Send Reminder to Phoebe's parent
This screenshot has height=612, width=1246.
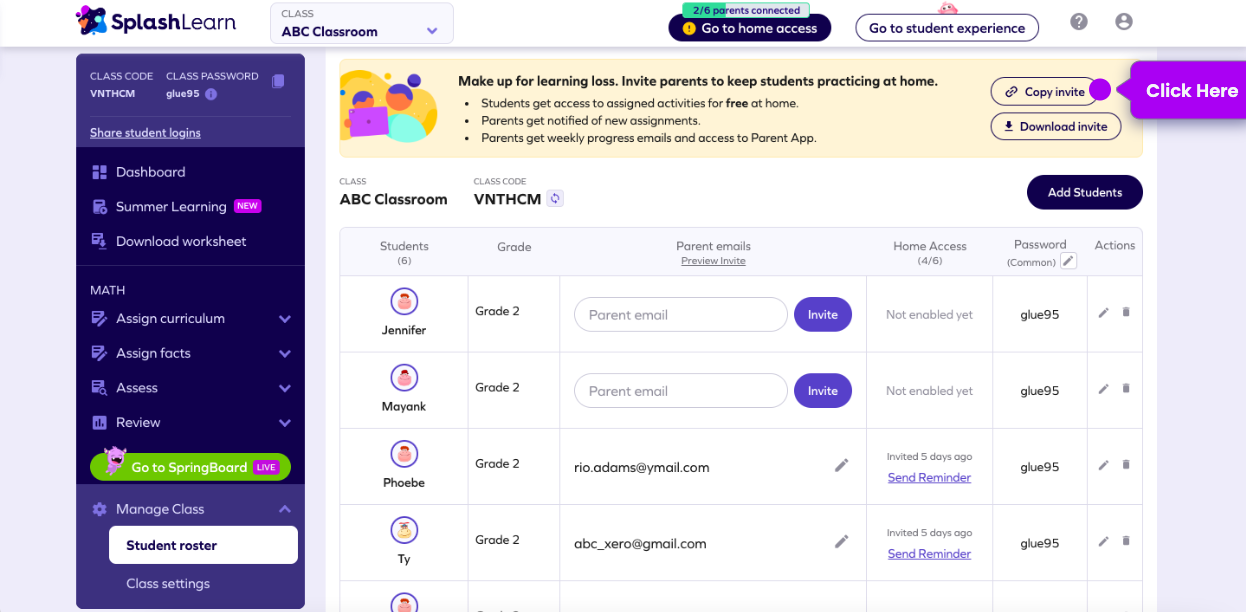tap(929, 478)
